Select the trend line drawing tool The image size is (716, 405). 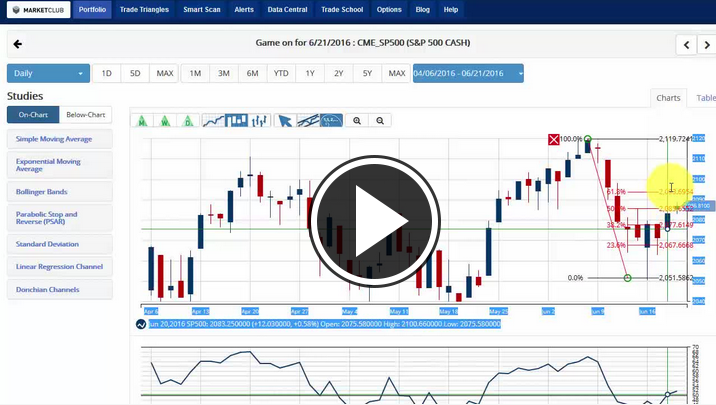(x=308, y=121)
